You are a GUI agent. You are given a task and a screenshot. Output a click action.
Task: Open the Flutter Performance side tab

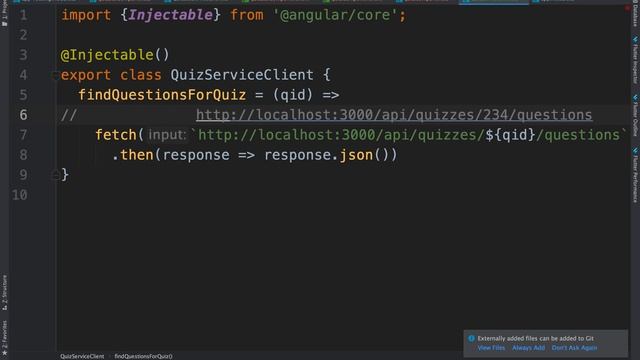click(635, 176)
